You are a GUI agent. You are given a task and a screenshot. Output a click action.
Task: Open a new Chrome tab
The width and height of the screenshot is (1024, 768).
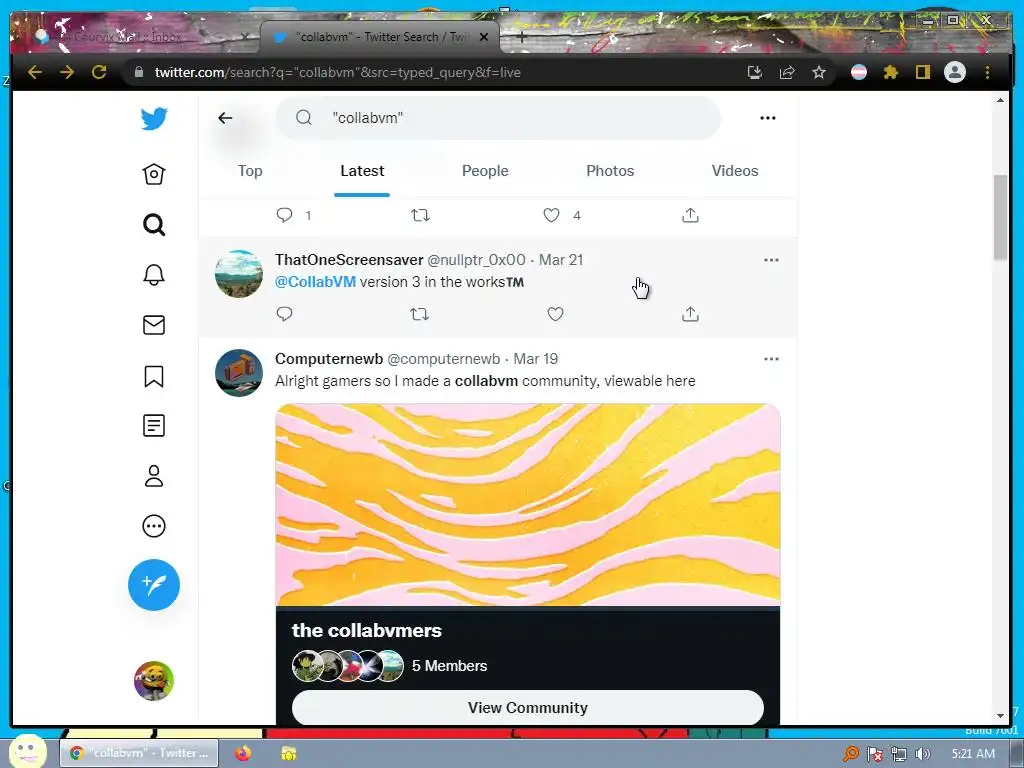pyautogui.click(x=522, y=37)
